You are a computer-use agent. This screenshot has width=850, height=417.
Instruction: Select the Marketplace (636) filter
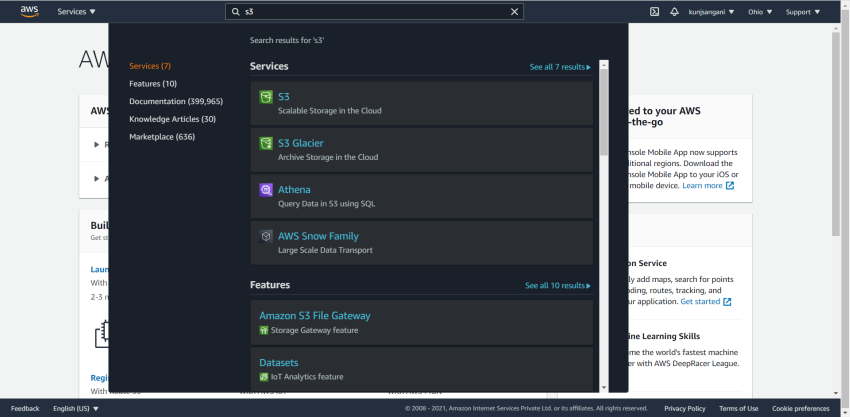(x=162, y=137)
